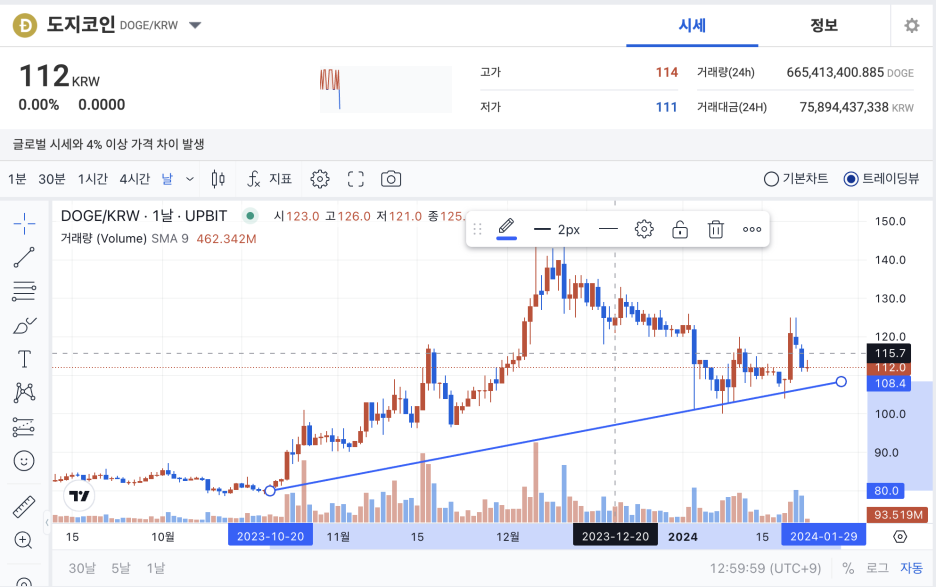
Task: Open the line style dropdown
Action: click(x=608, y=229)
